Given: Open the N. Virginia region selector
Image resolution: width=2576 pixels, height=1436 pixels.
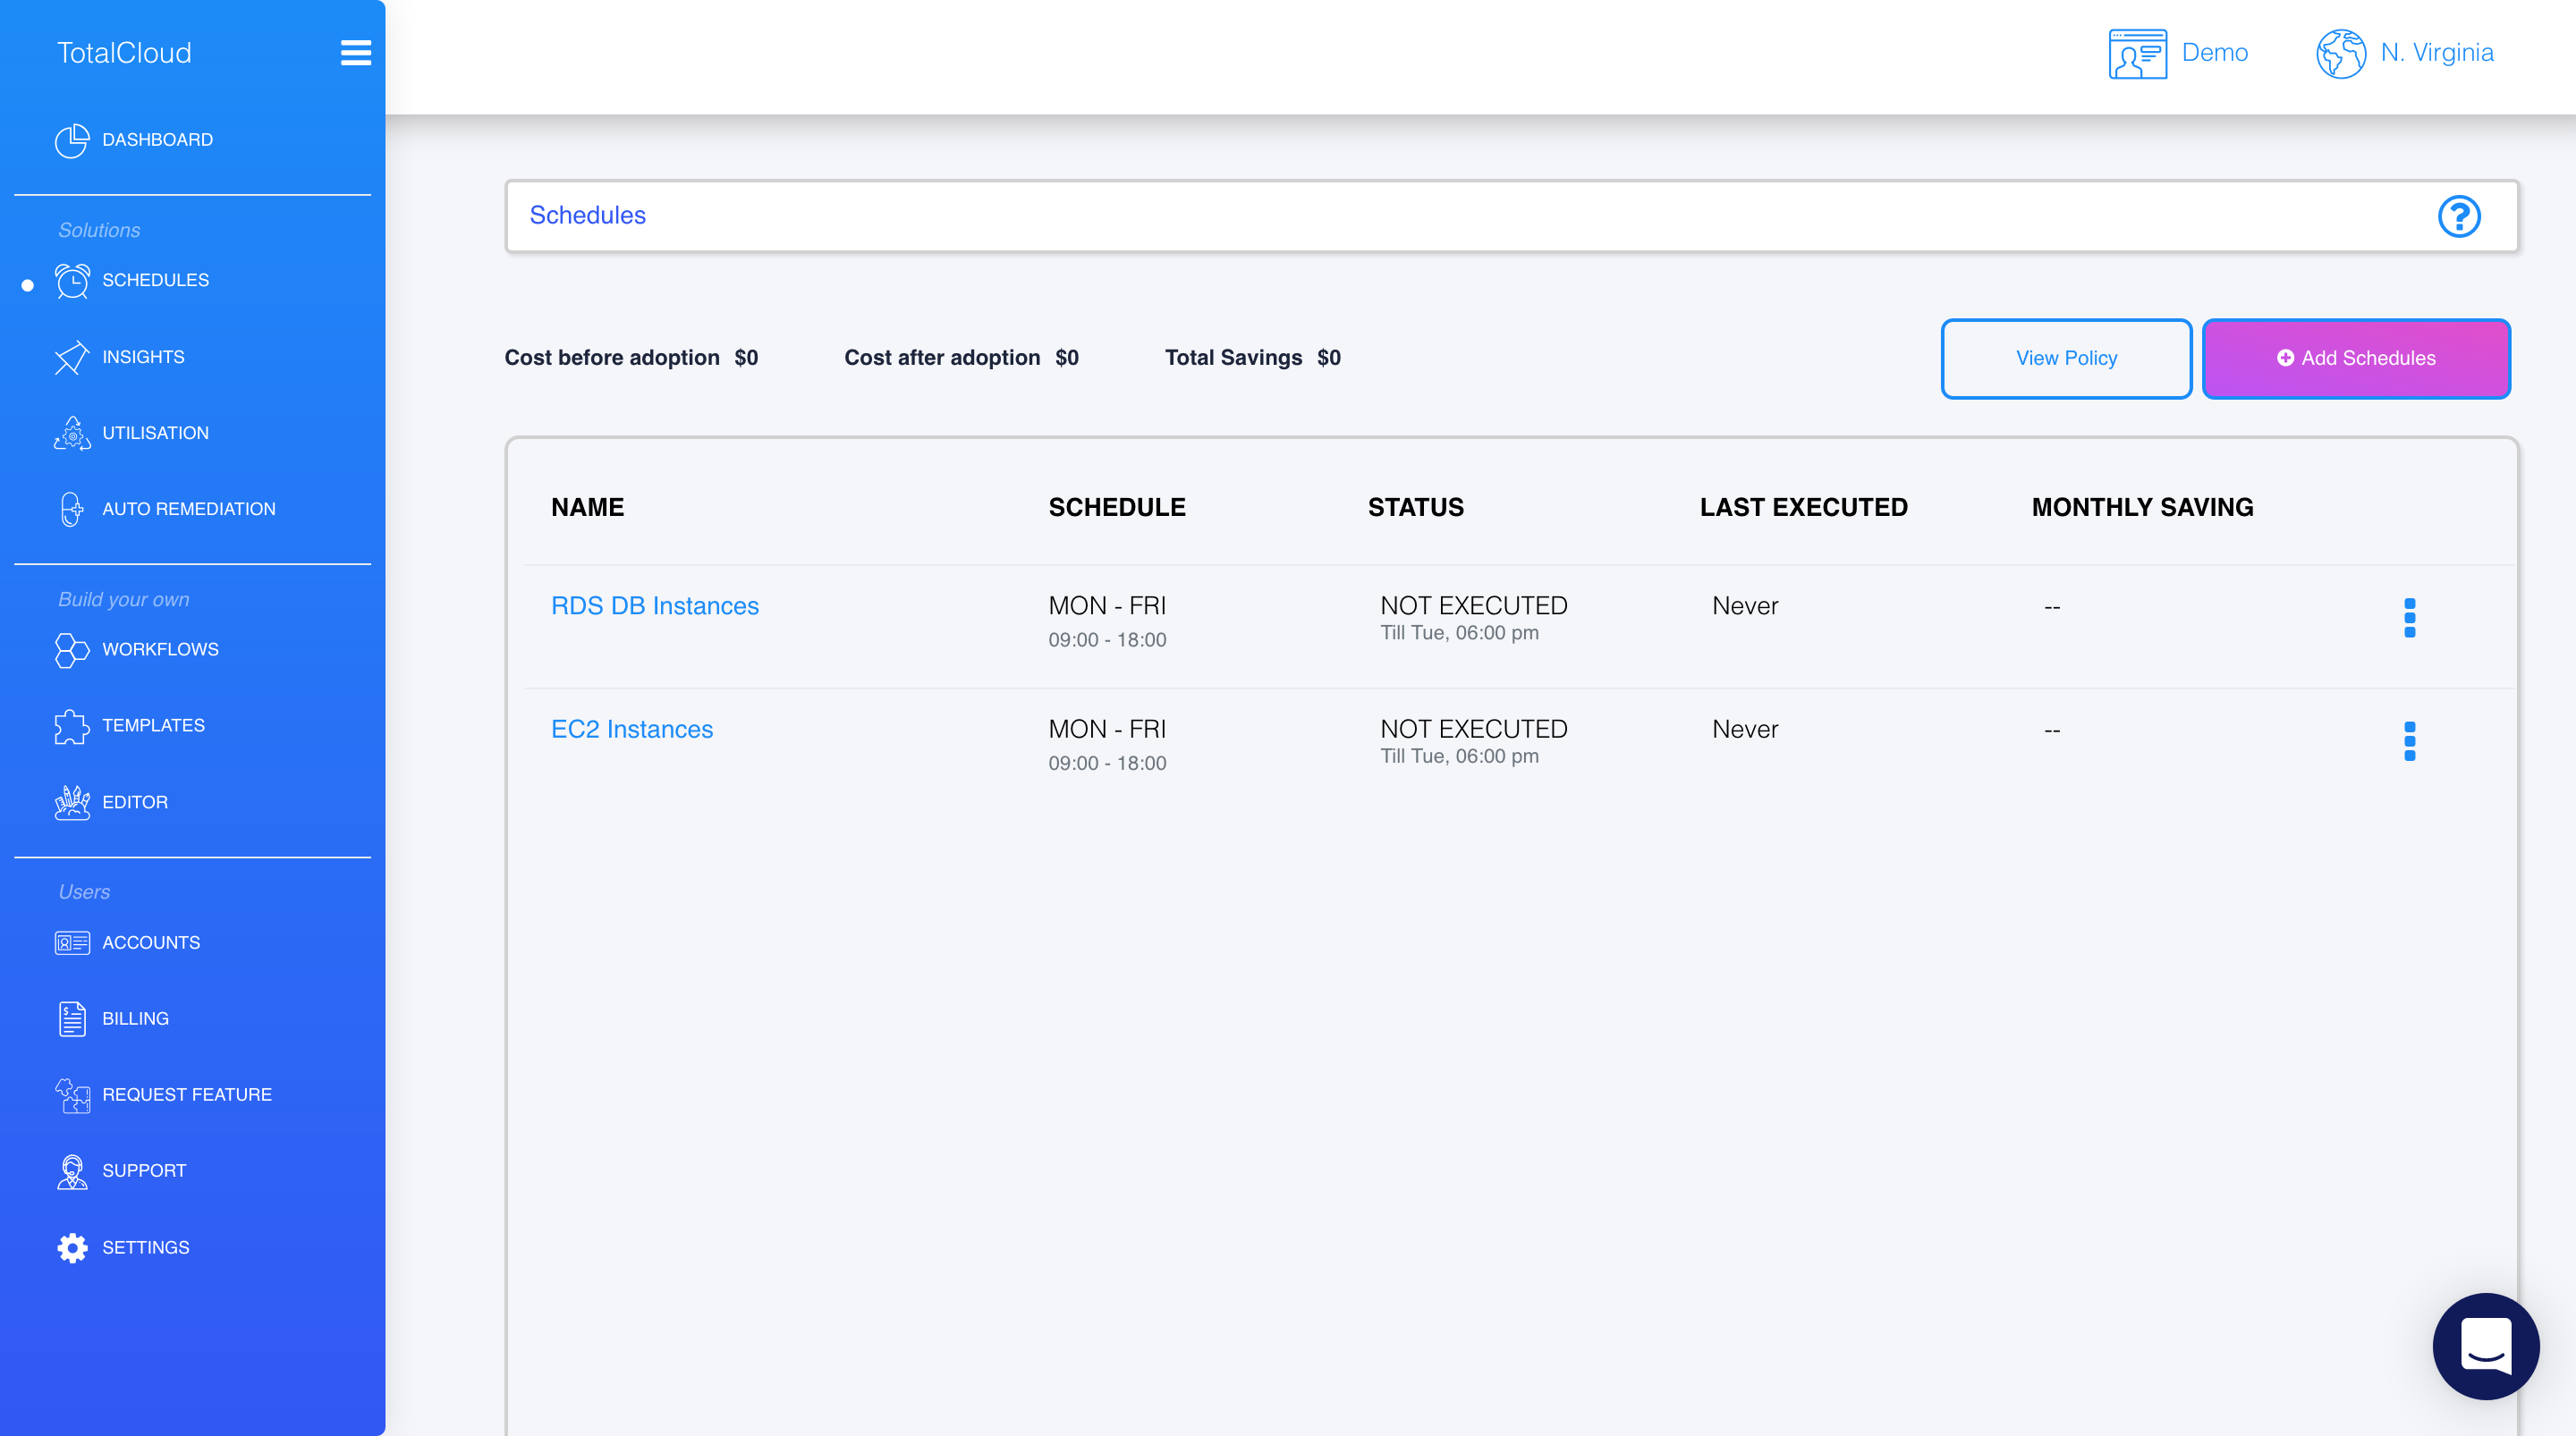Looking at the screenshot, I should [2405, 53].
